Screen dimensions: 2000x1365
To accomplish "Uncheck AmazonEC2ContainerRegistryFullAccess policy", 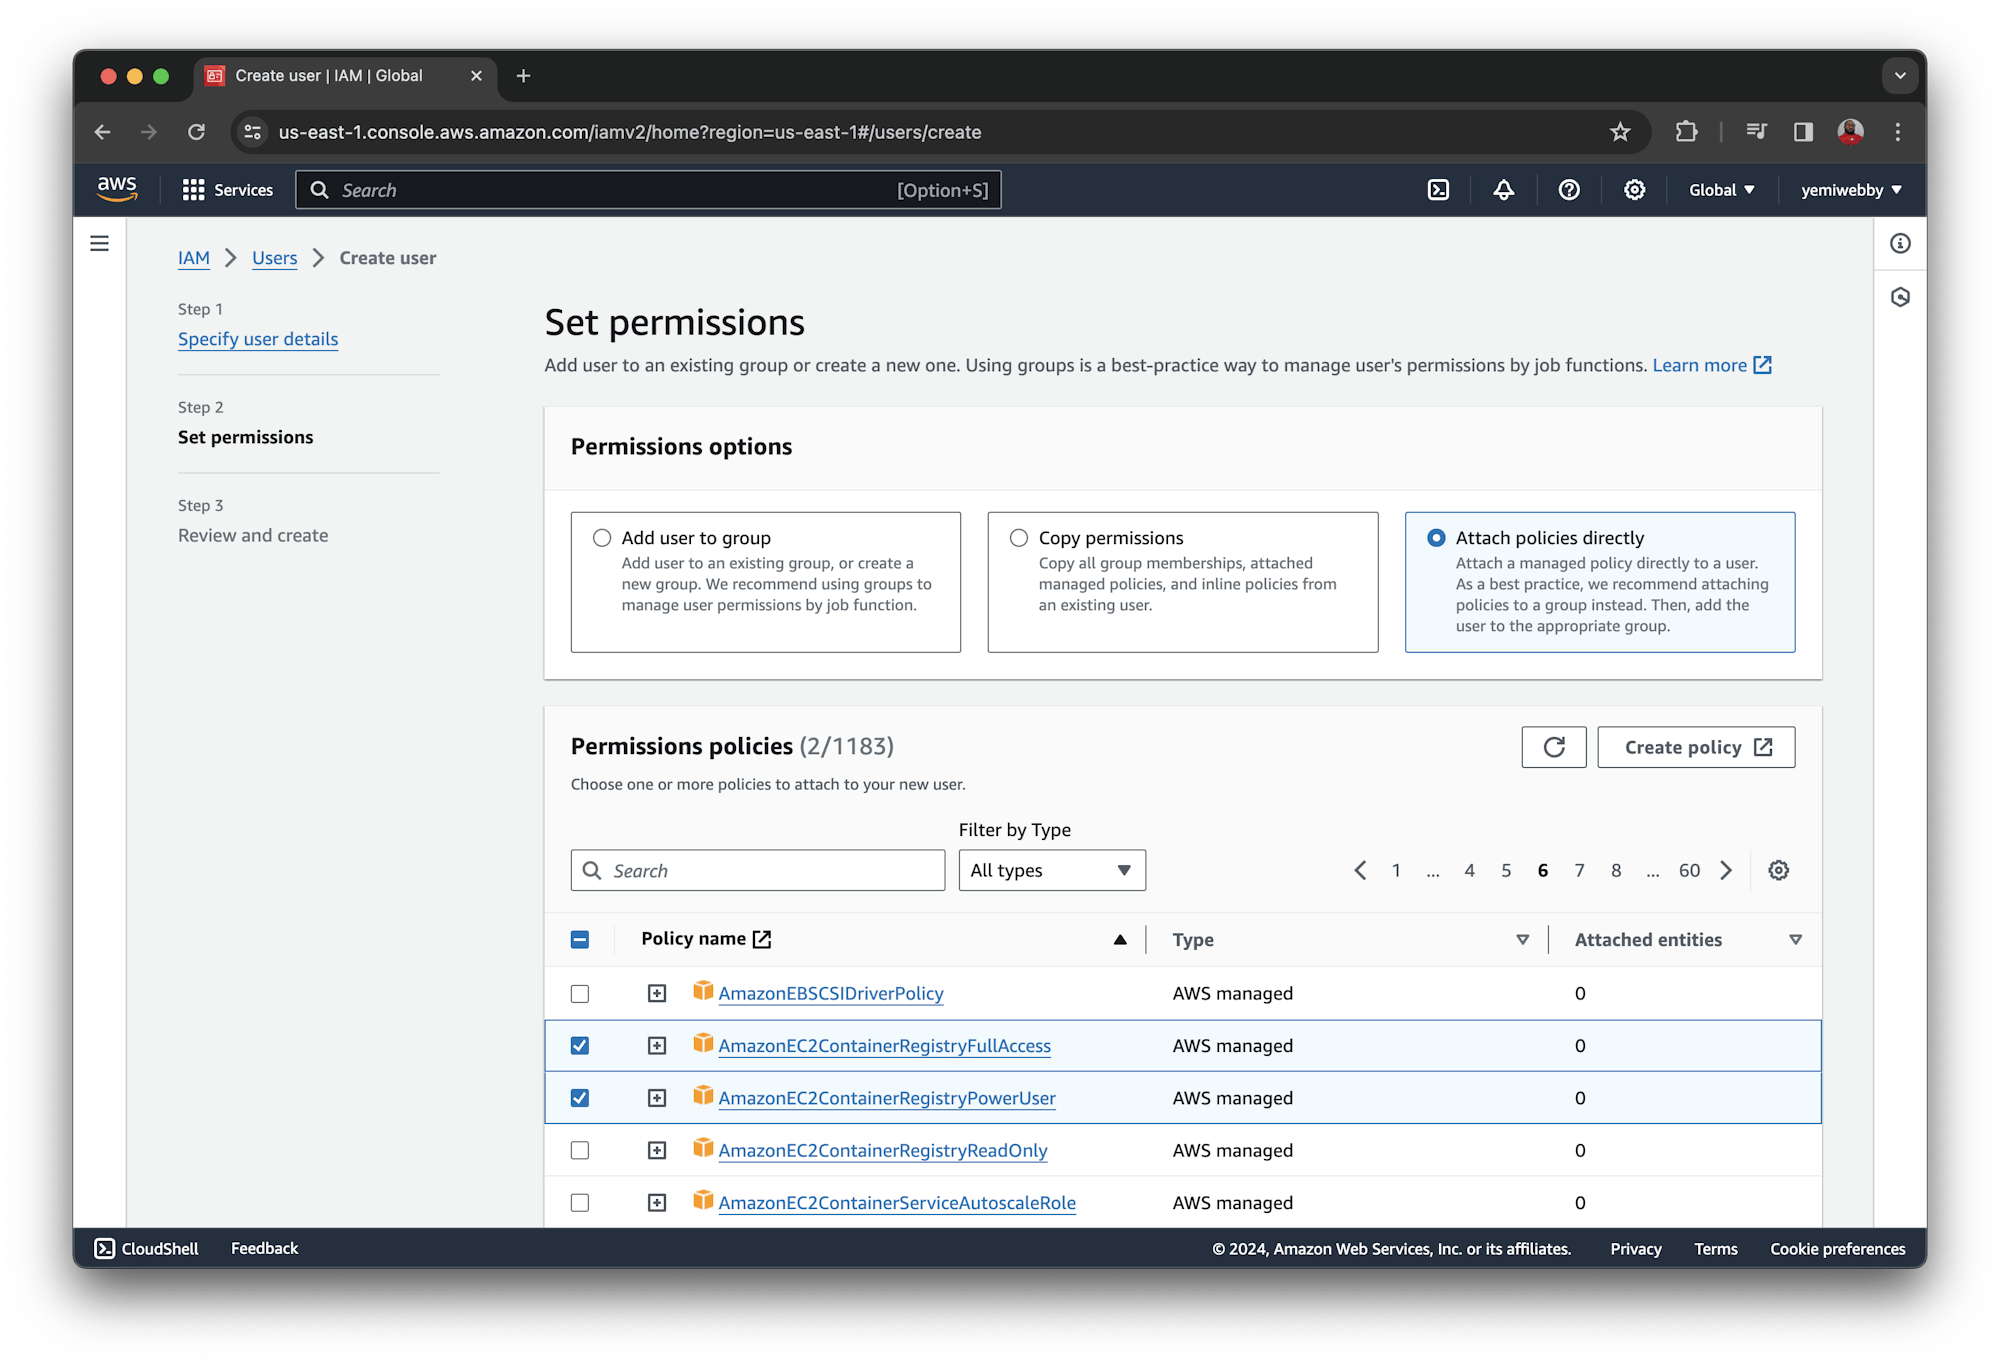I will click(580, 1045).
